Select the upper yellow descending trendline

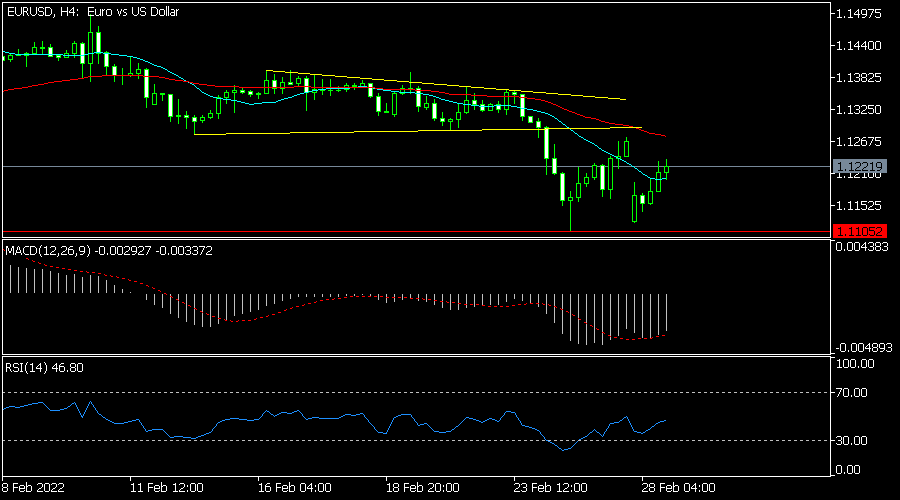click(x=446, y=85)
